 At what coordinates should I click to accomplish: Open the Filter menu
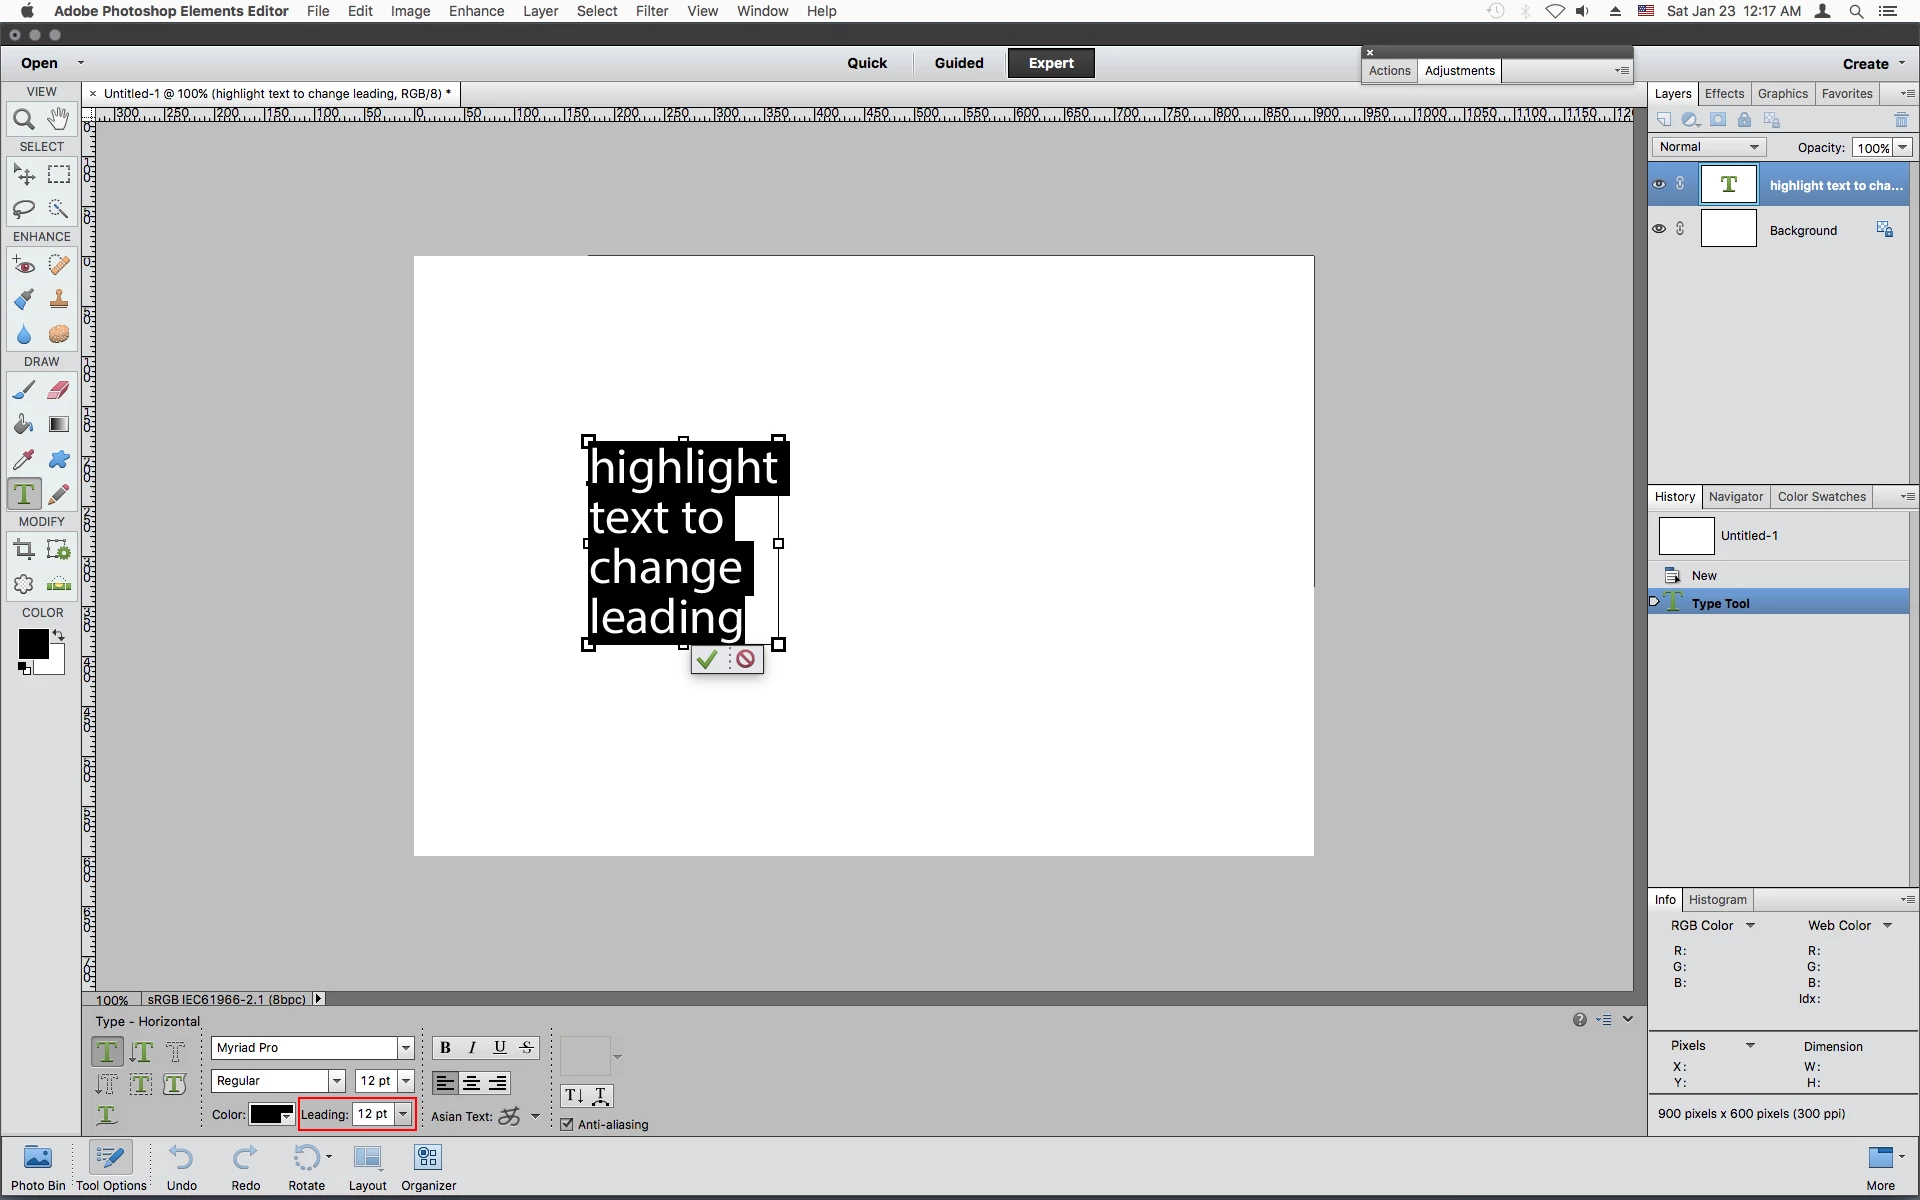(x=651, y=11)
